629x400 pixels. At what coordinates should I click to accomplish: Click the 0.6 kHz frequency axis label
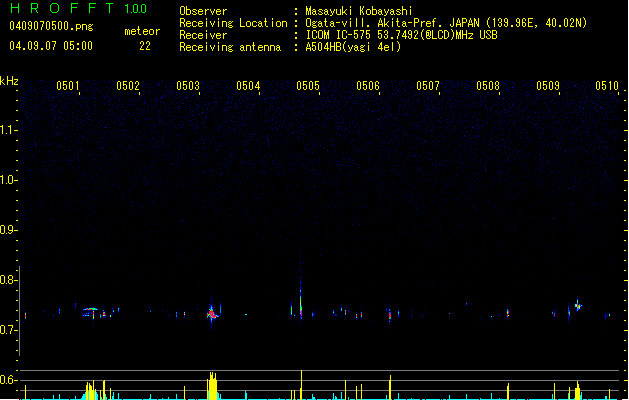click(8, 380)
